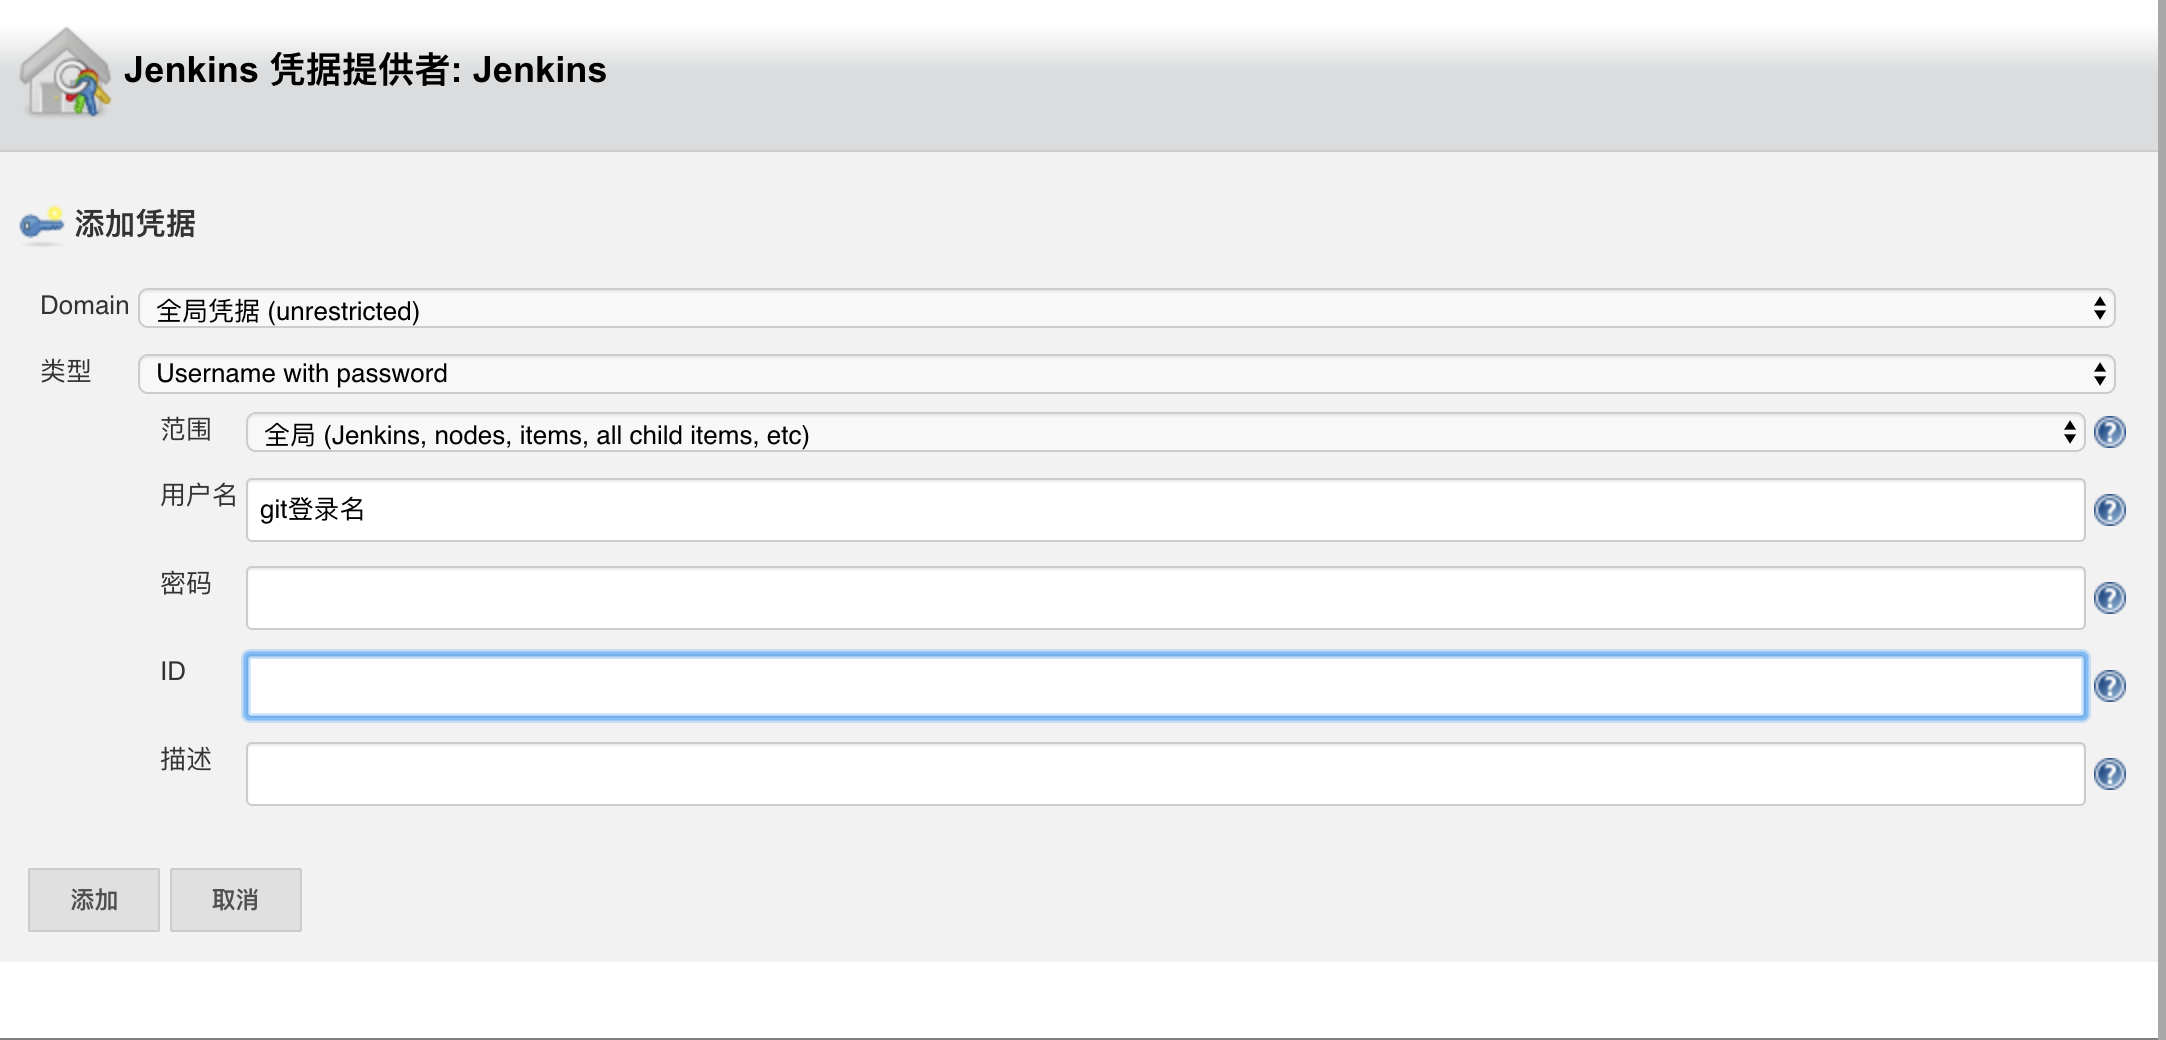Click the page title Jenkins 凭据提供者: Jenkins

click(x=365, y=70)
